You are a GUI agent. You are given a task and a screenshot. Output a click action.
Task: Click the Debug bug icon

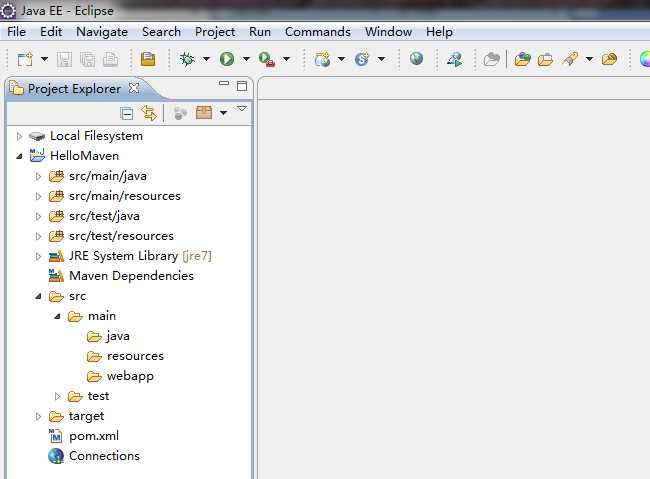tap(187, 59)
